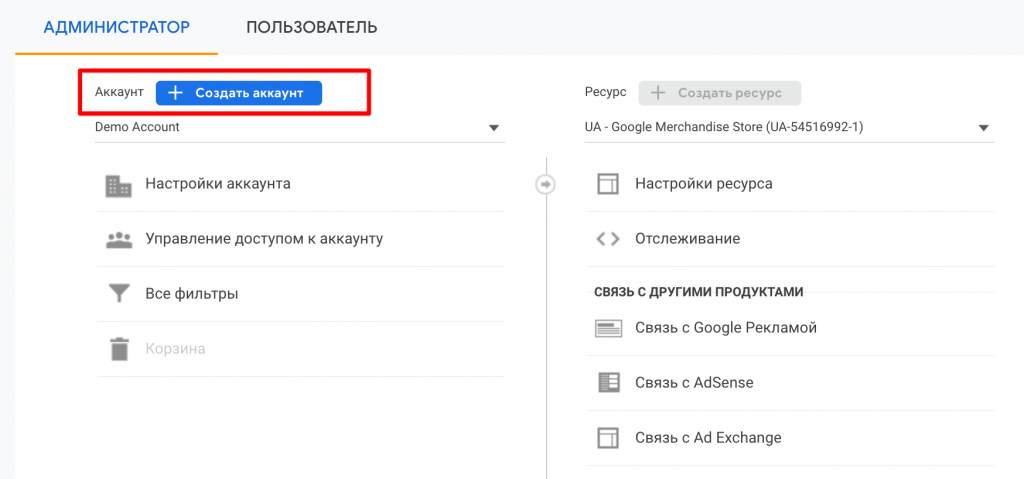Click the code brackets icon beside Отслеживание
Screen dimensions: 1024x479
pos(608,239)
